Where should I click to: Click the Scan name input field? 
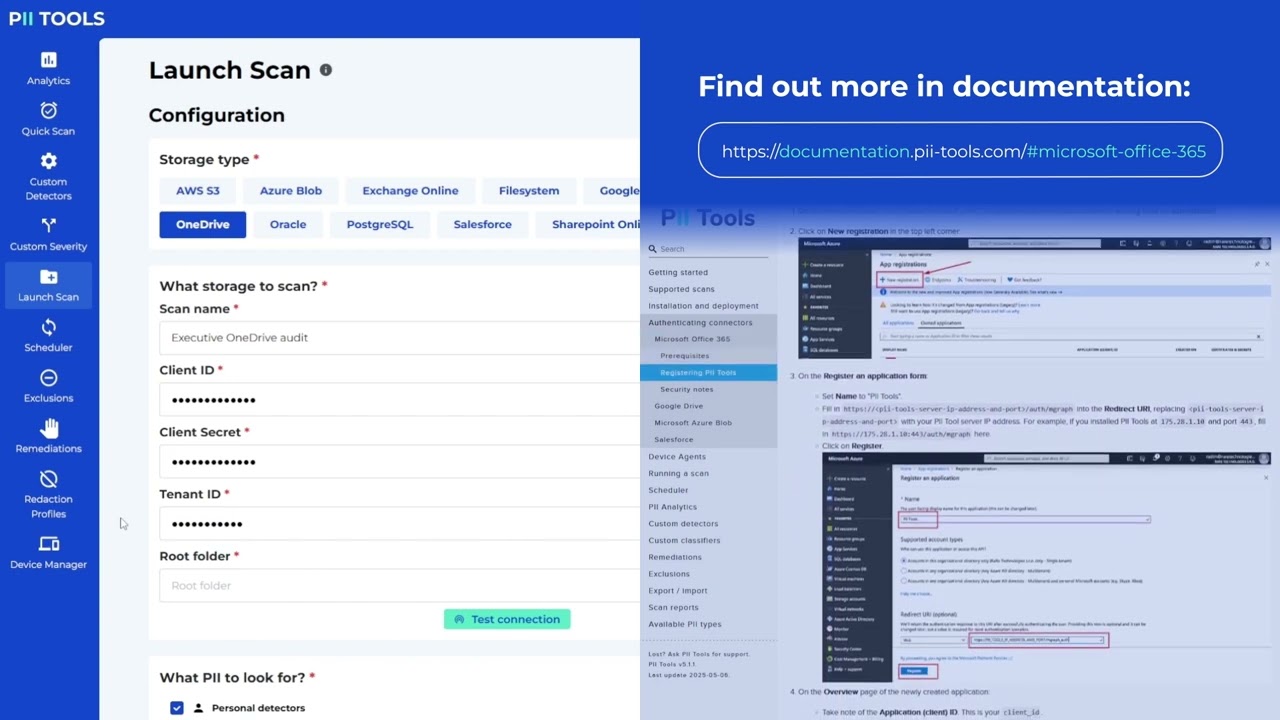tap(399, 338)
